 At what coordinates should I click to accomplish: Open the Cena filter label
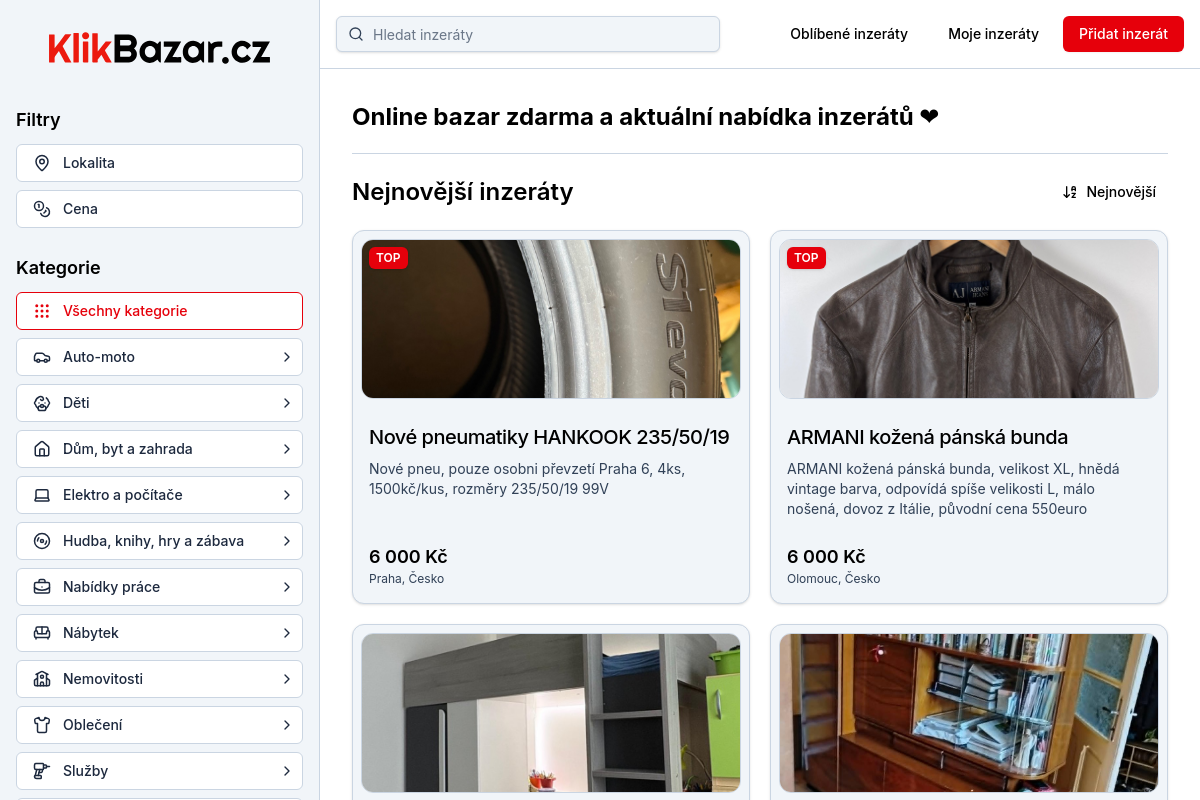click(x=80, y=209)
